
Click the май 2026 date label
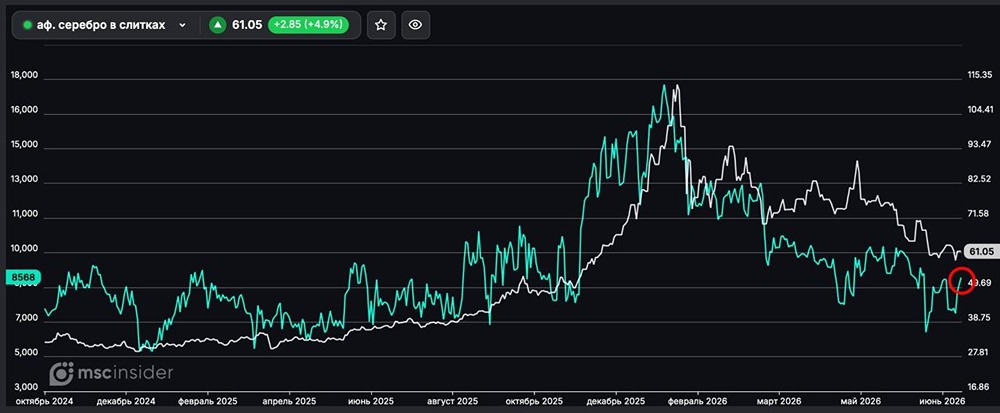(x=862, y=402)
